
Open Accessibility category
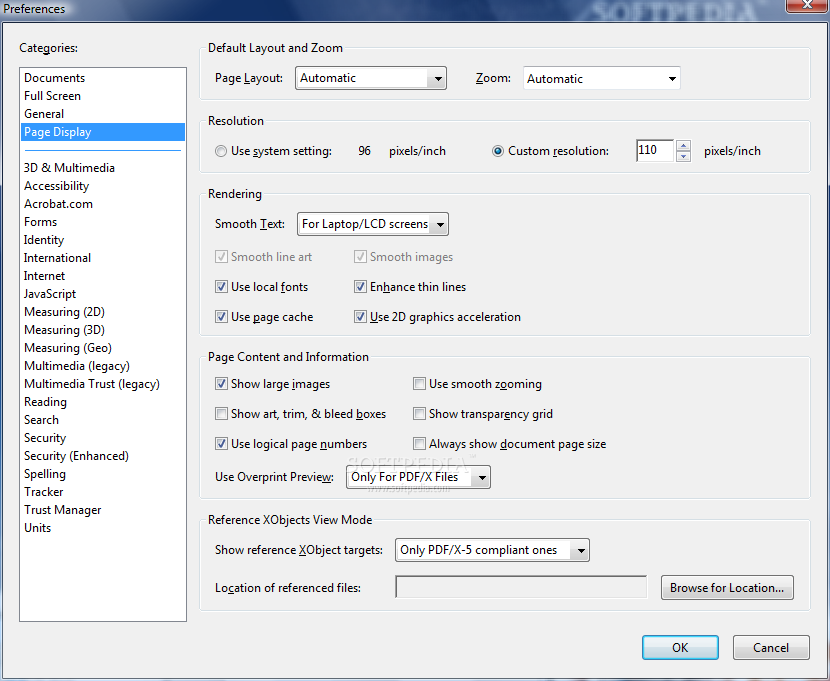pyautogui.click(x=57, y=186)
